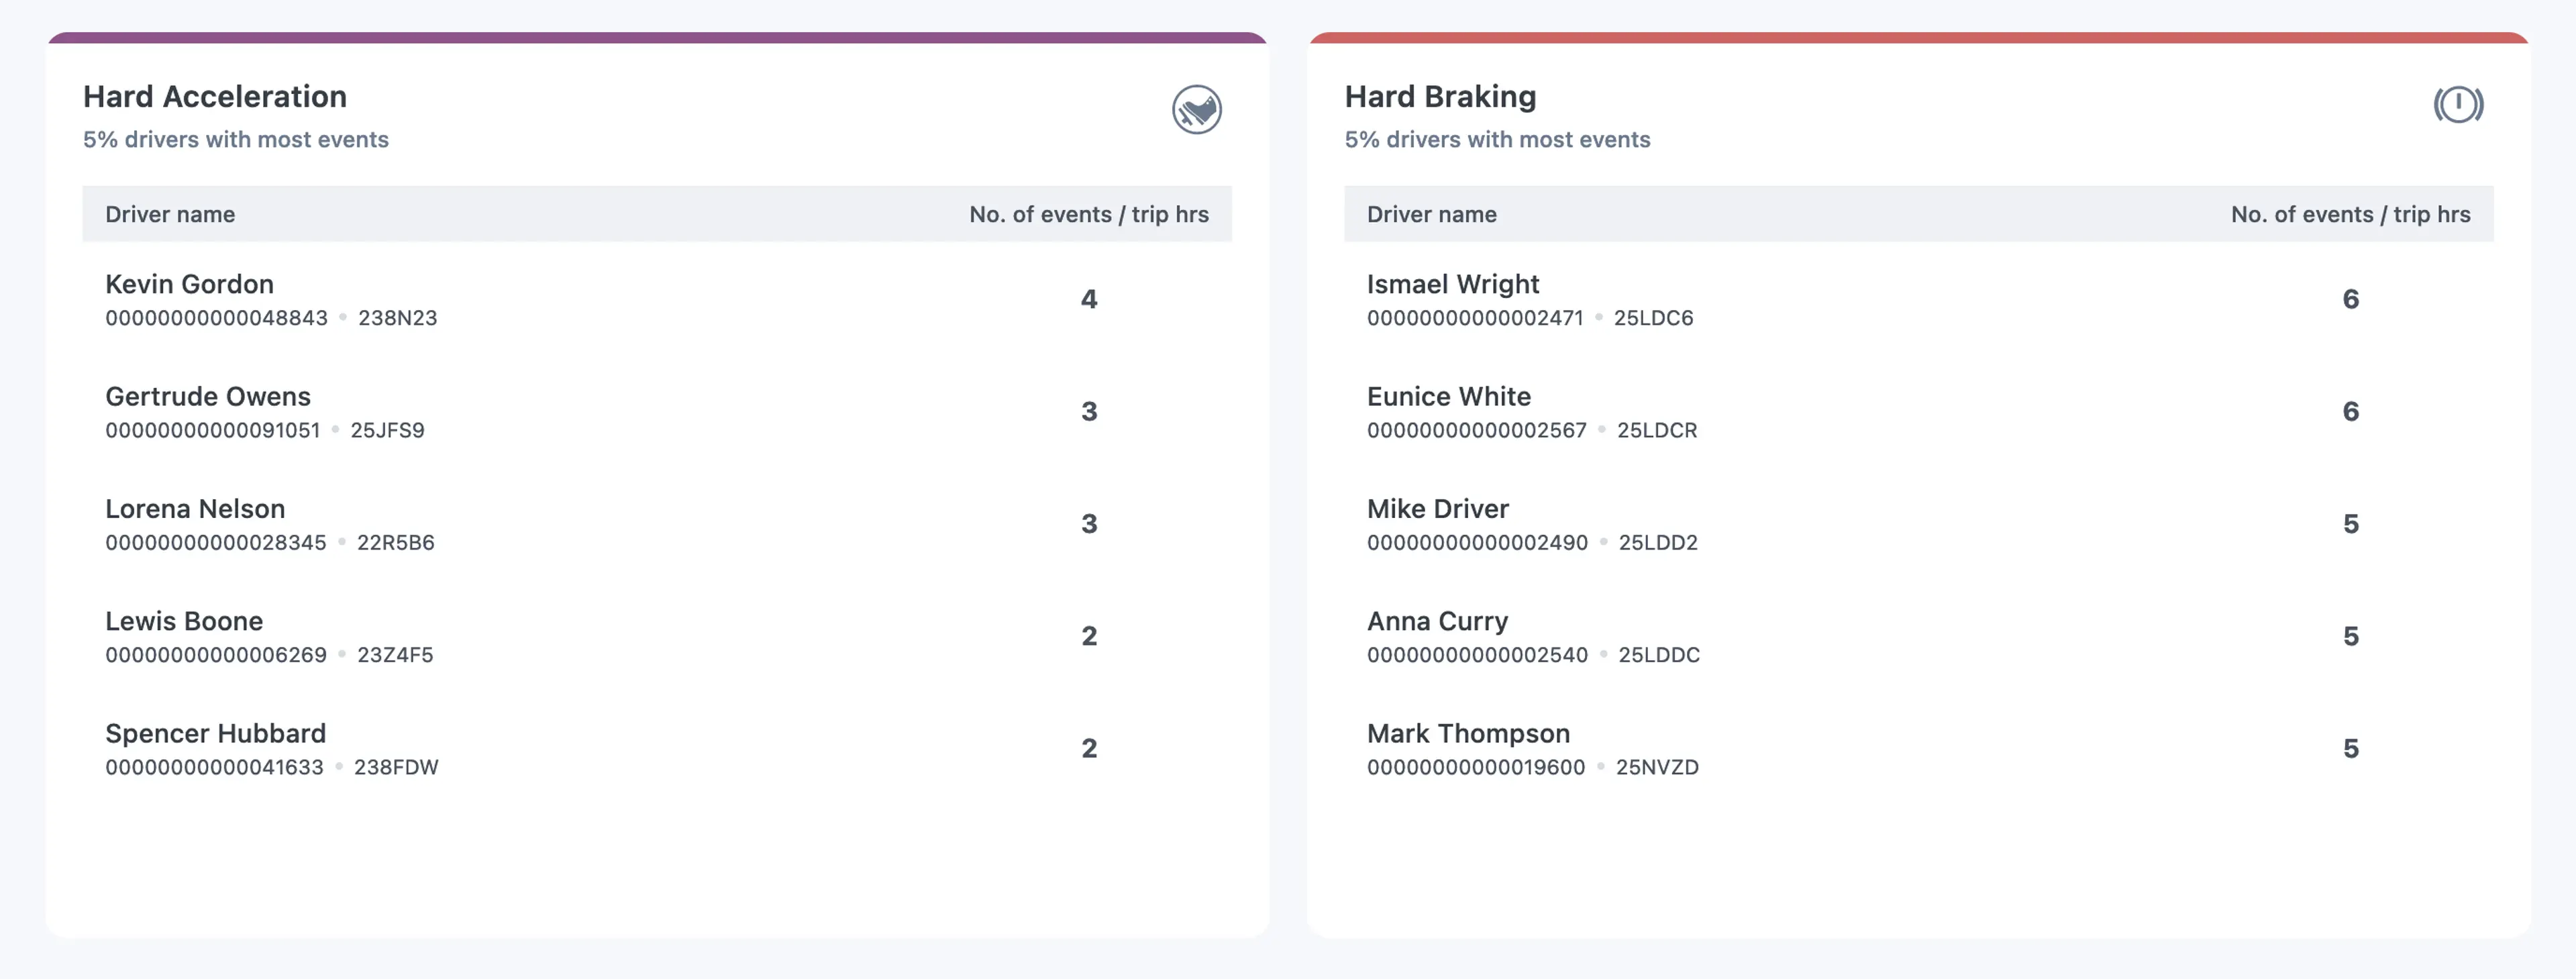
Task: Select Spencer Hubbard in acceleration list
Action: (215, 734)
